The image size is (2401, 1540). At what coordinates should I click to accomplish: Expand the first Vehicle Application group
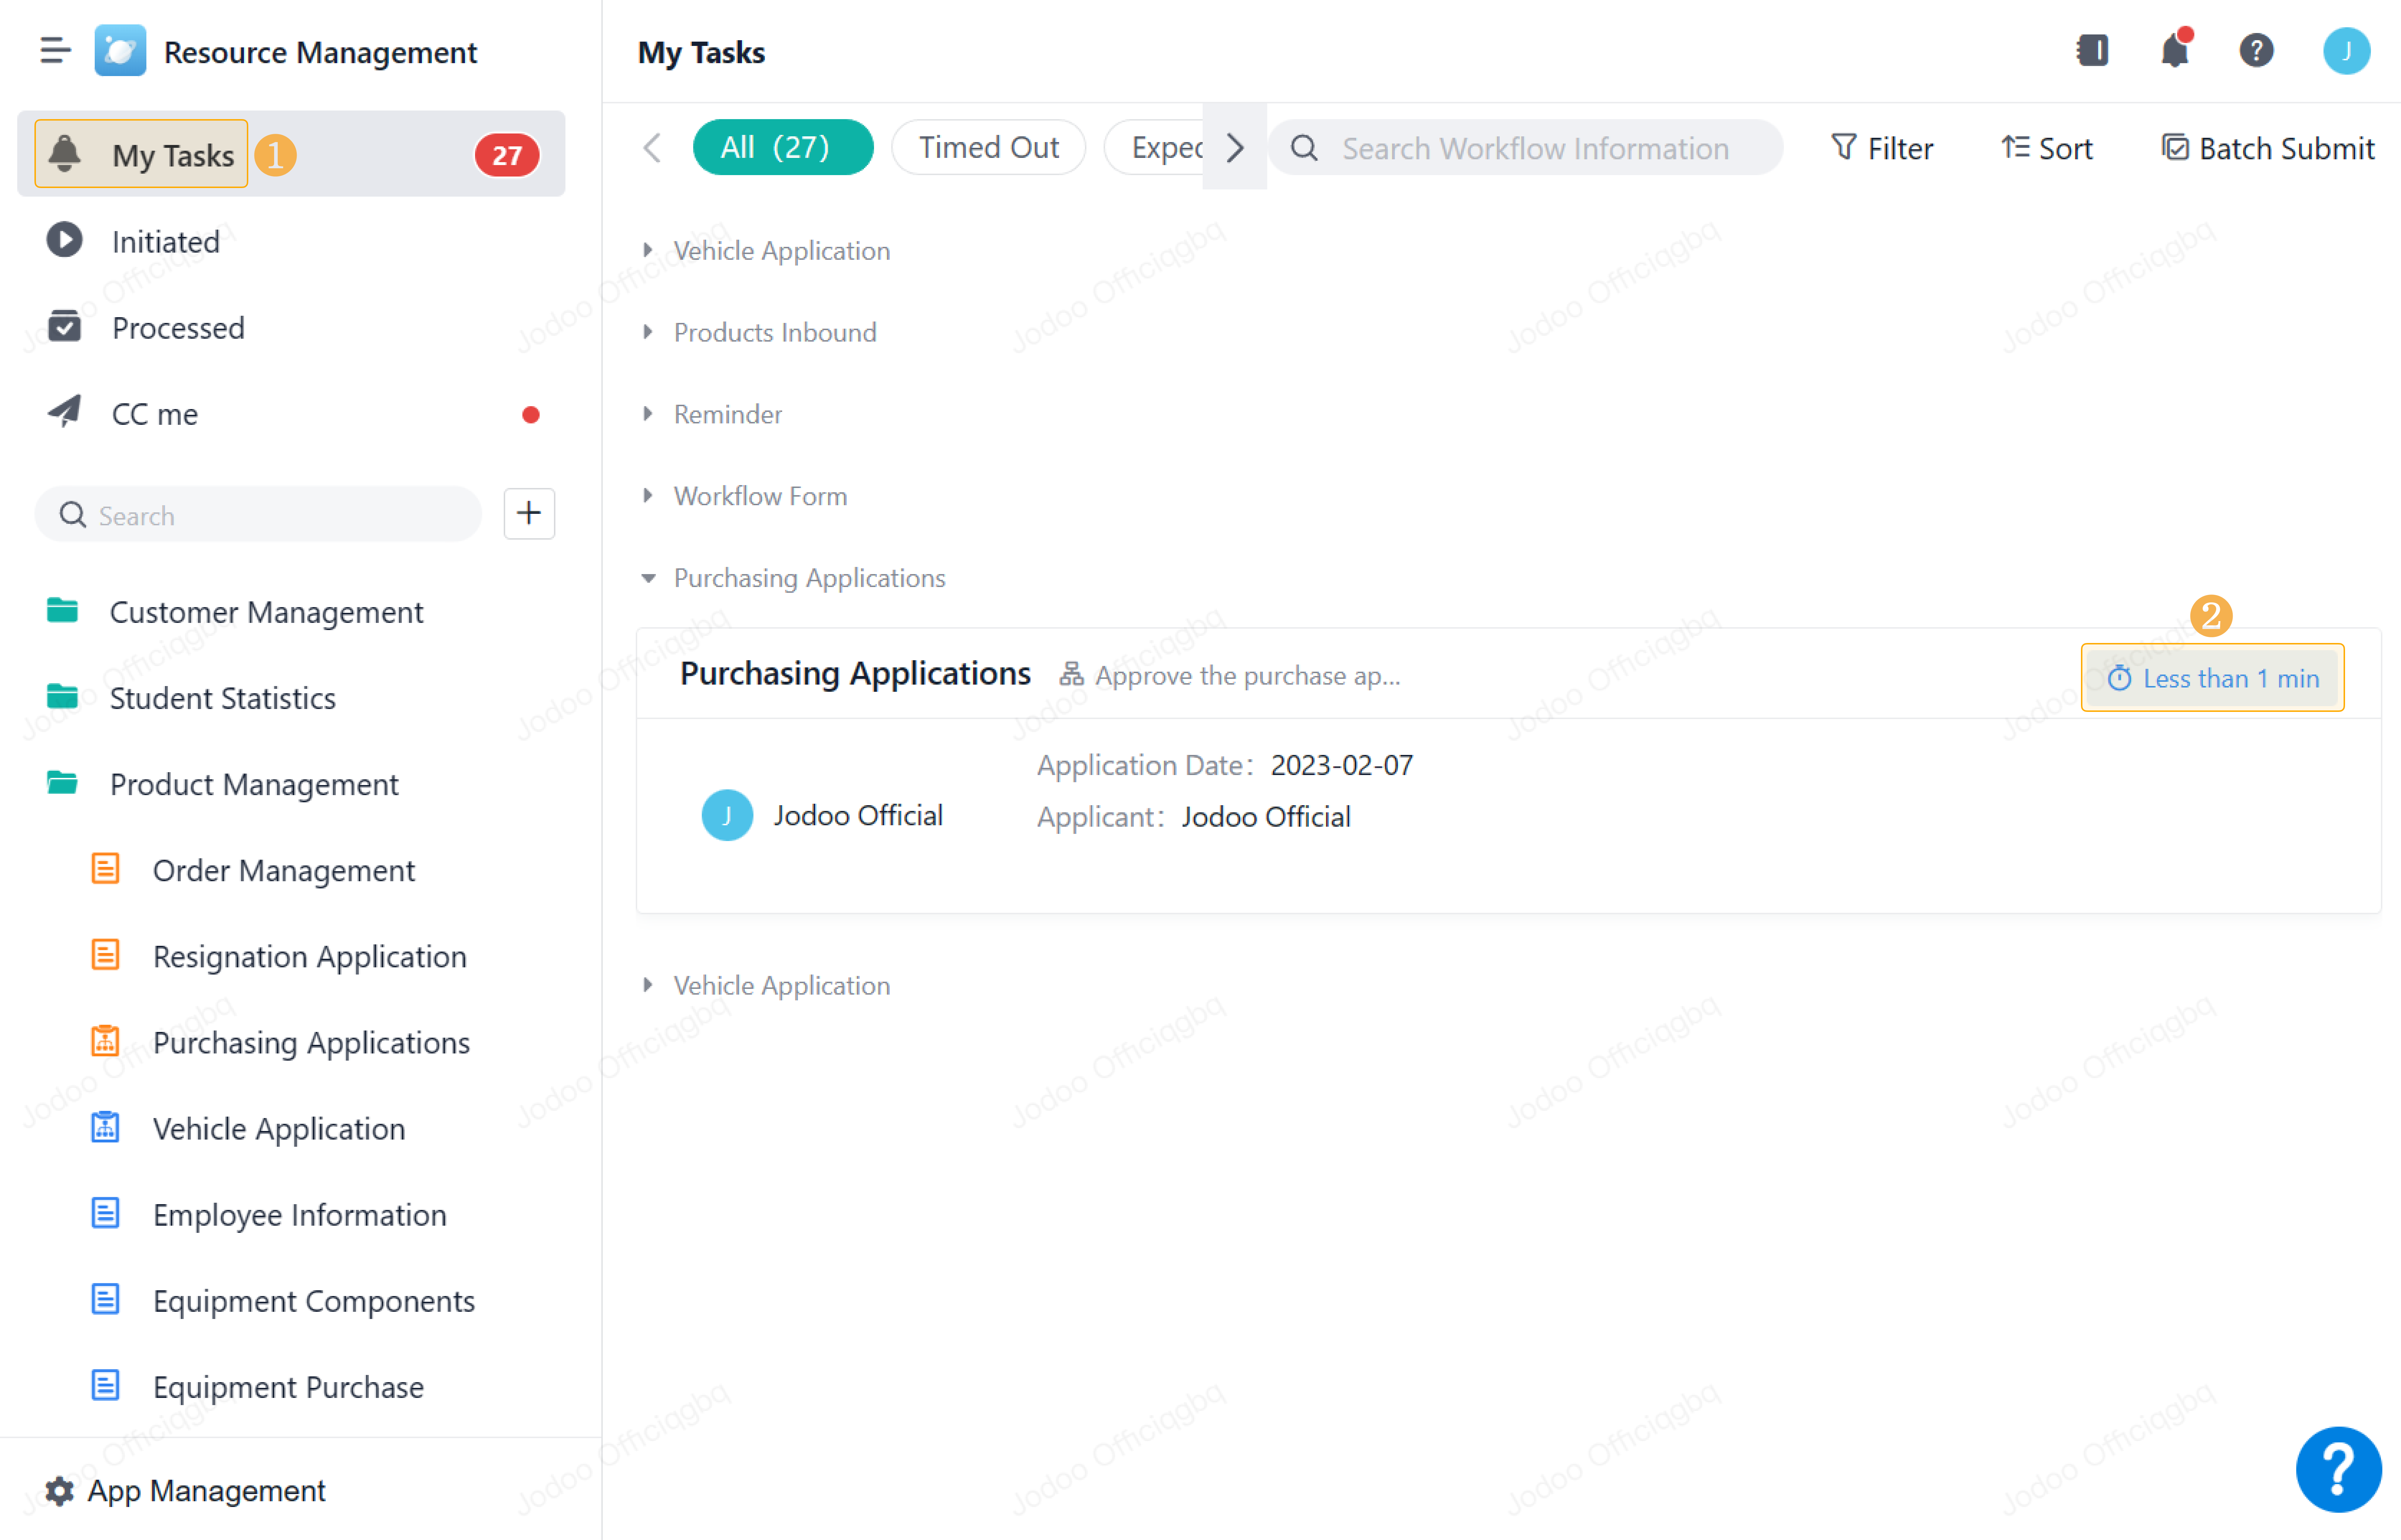click(648, 250)
